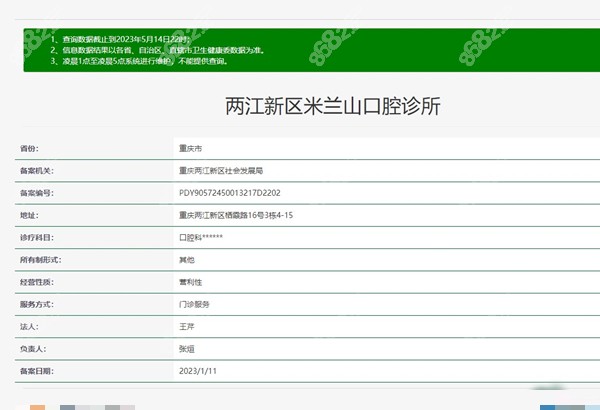Screen dimensions: 600x410
Task: Select the 口腔科****** value
Action: pos(201,237)
